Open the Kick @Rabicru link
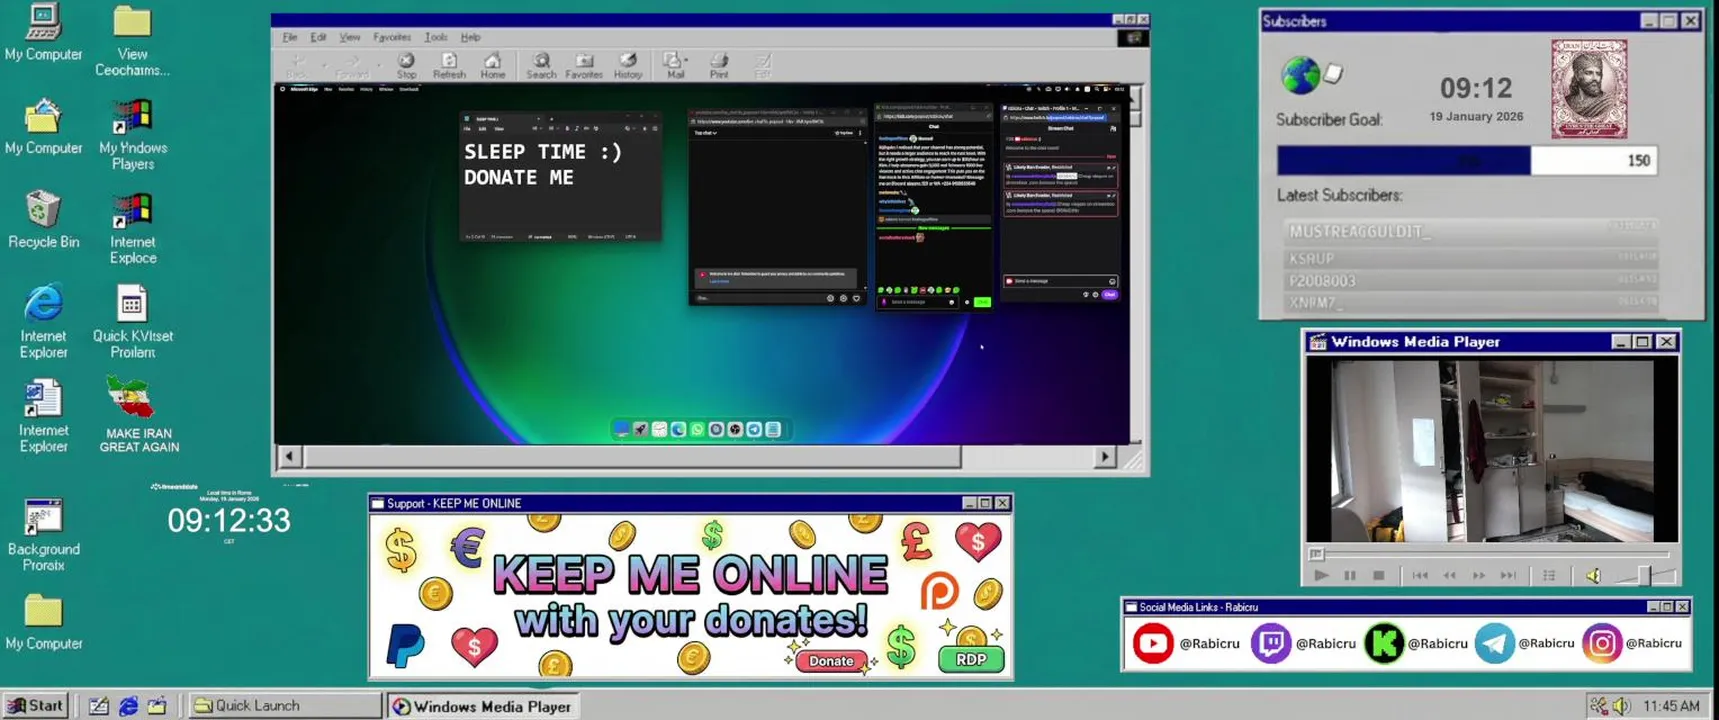The height and width of the screenshot is (720, 1719). click(1416, 644)
